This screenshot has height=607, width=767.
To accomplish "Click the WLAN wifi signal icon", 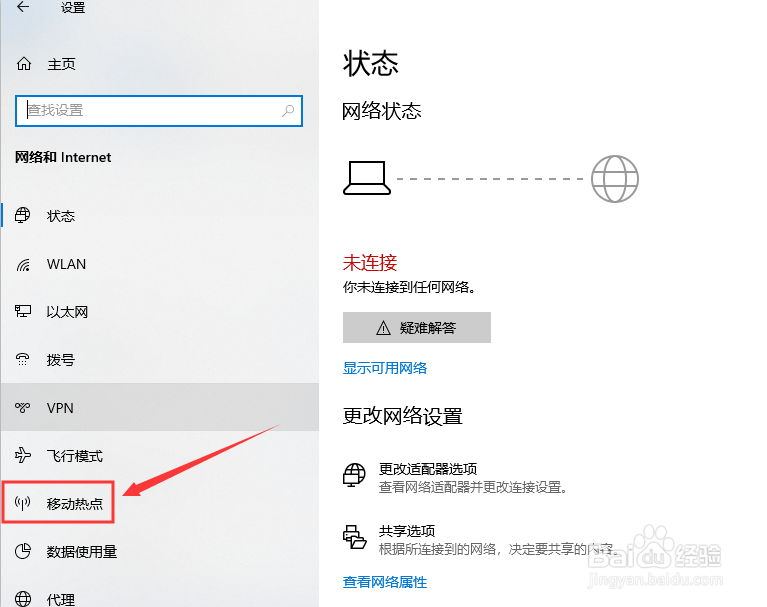I will (23, 264).
